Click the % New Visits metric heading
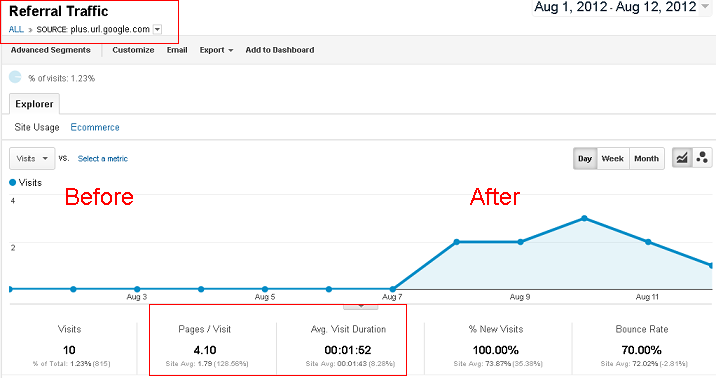This screenshot has height=378, width=716. coord(496,329)
